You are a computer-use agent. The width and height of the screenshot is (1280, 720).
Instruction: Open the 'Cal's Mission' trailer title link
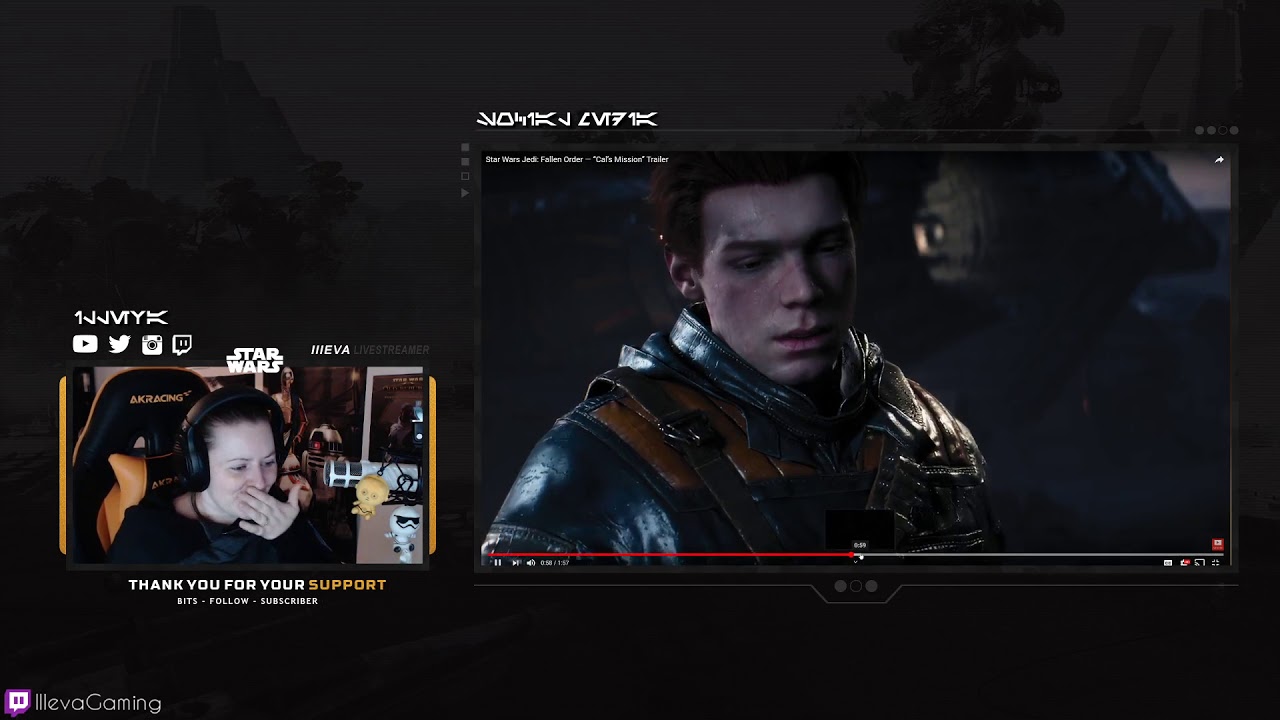tap(577, 159)
